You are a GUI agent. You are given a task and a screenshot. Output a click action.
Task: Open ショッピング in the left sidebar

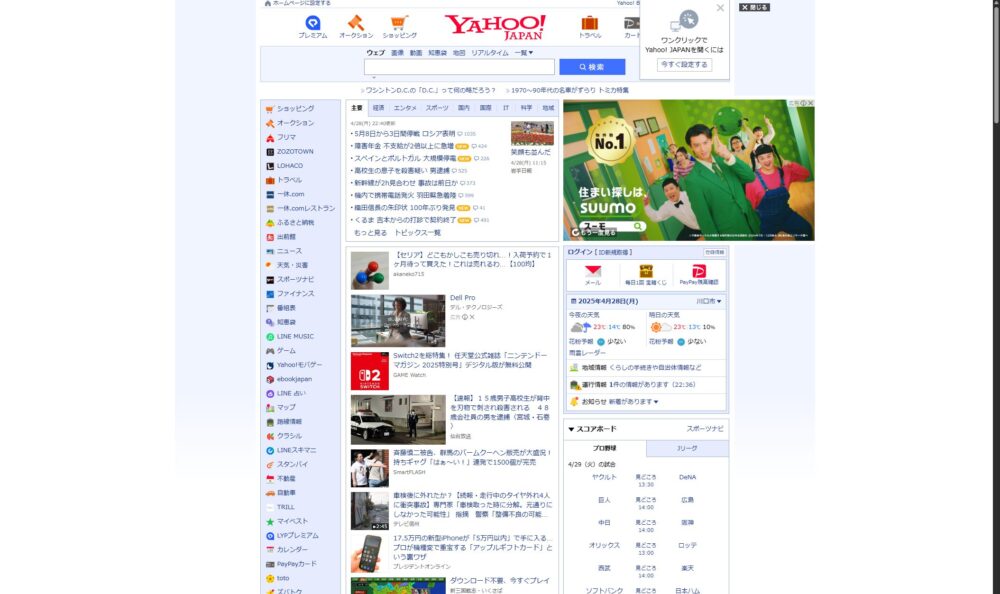295,108
